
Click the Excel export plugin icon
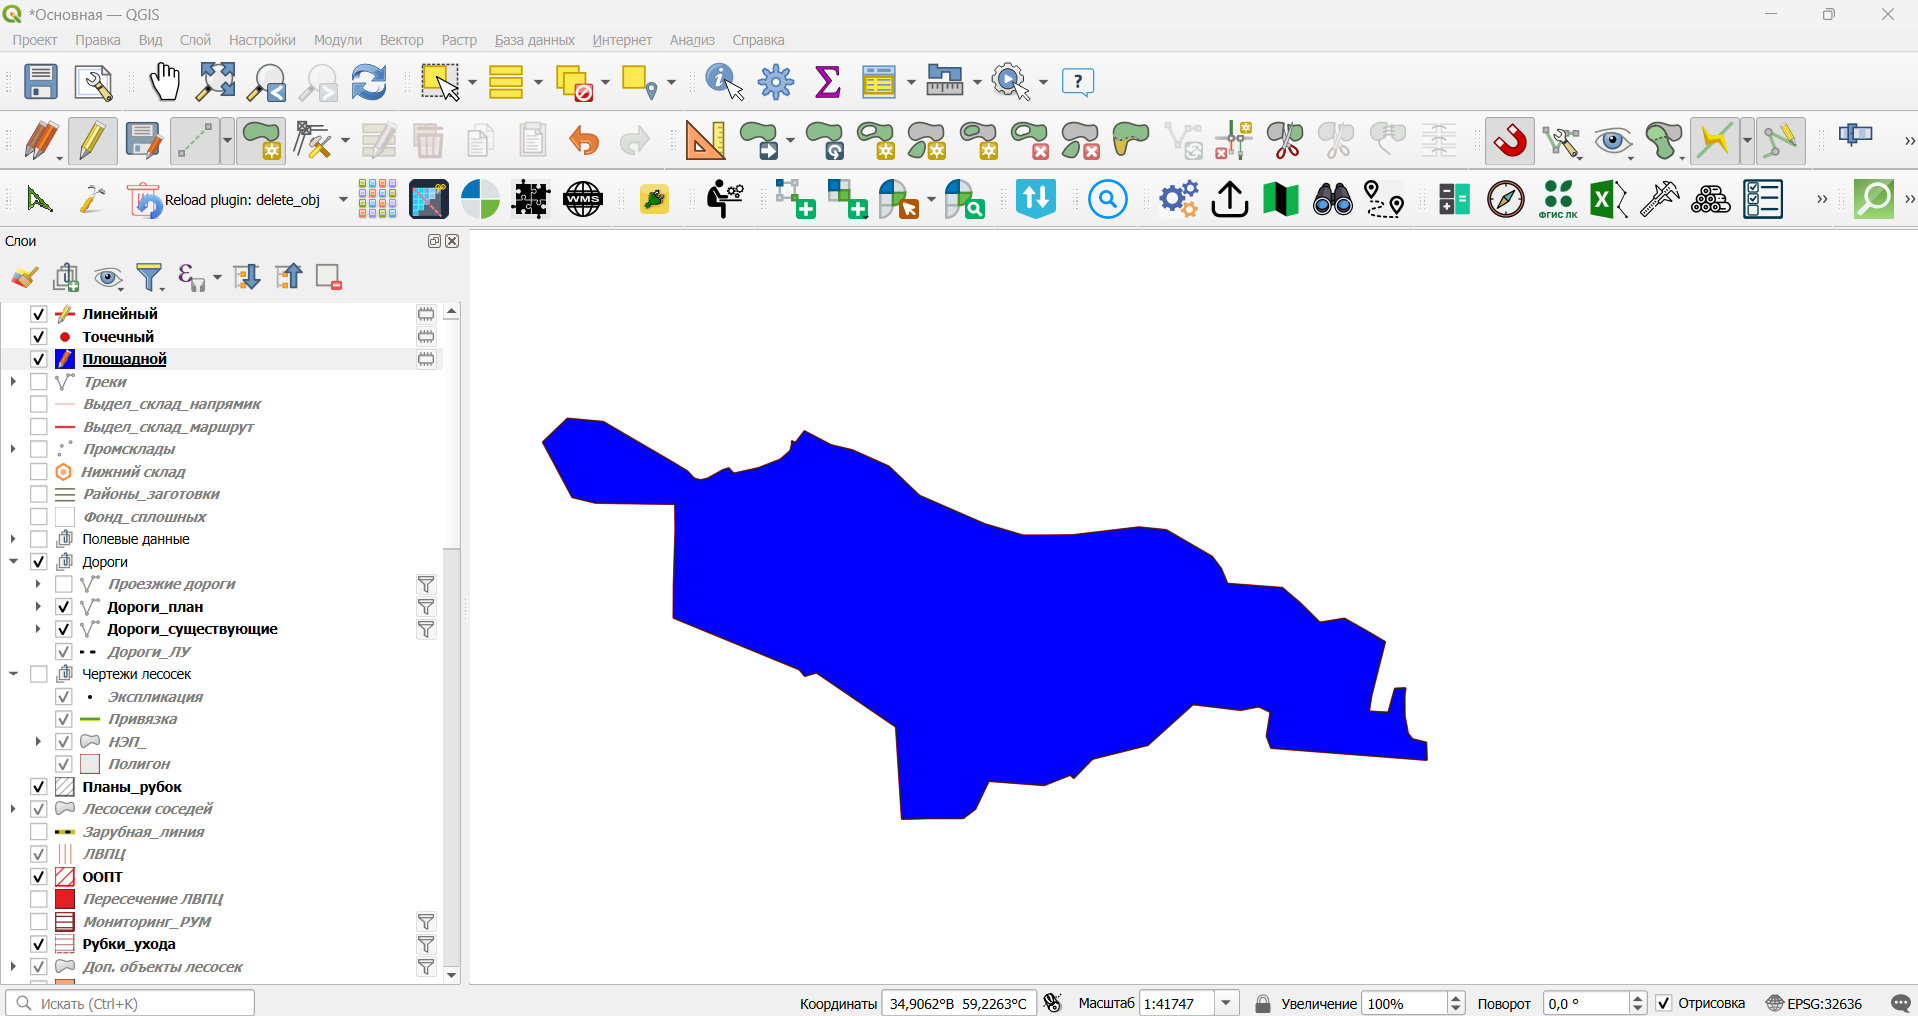point(1608,200)
